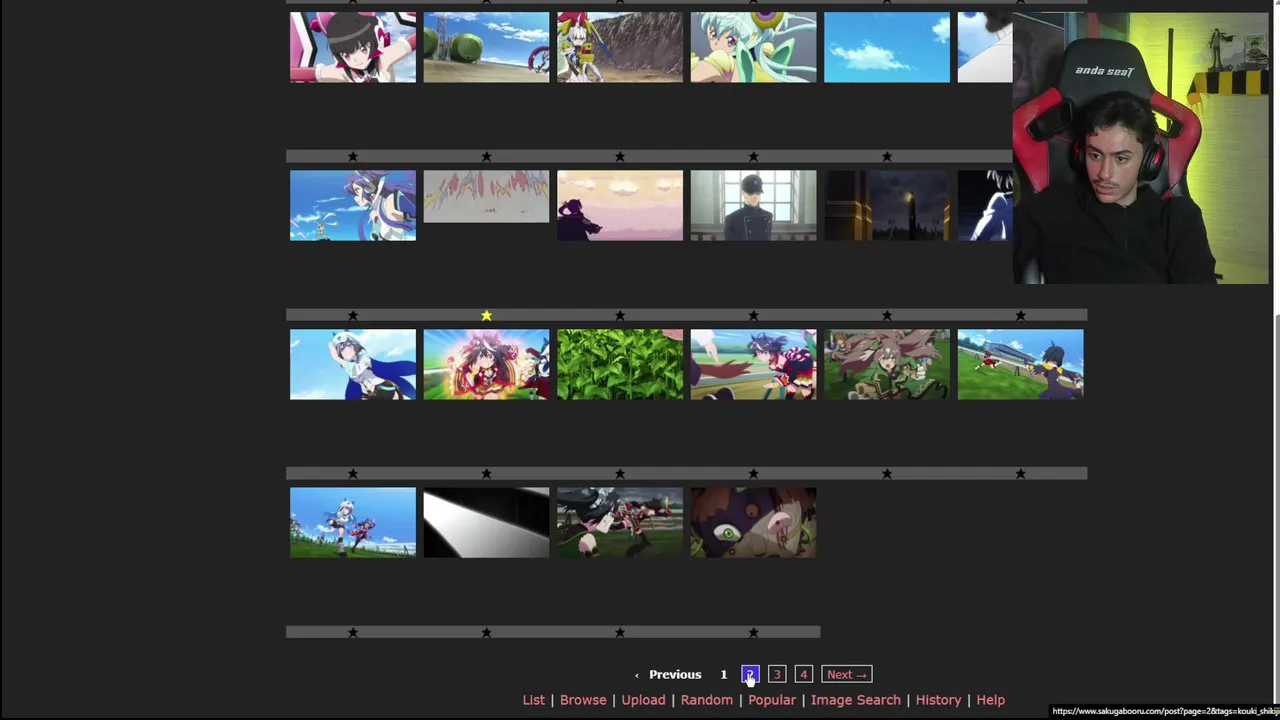Click star below the horse girl running on track thumbnail
The width and height of the screenshot is (1280, 720).
(753, 474)
